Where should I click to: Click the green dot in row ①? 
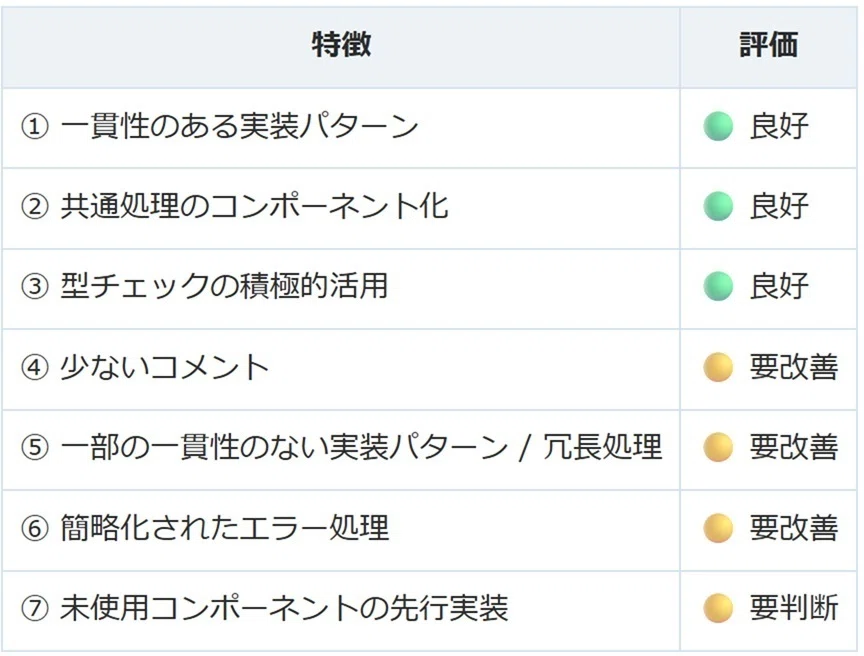[x=717, y=126]
